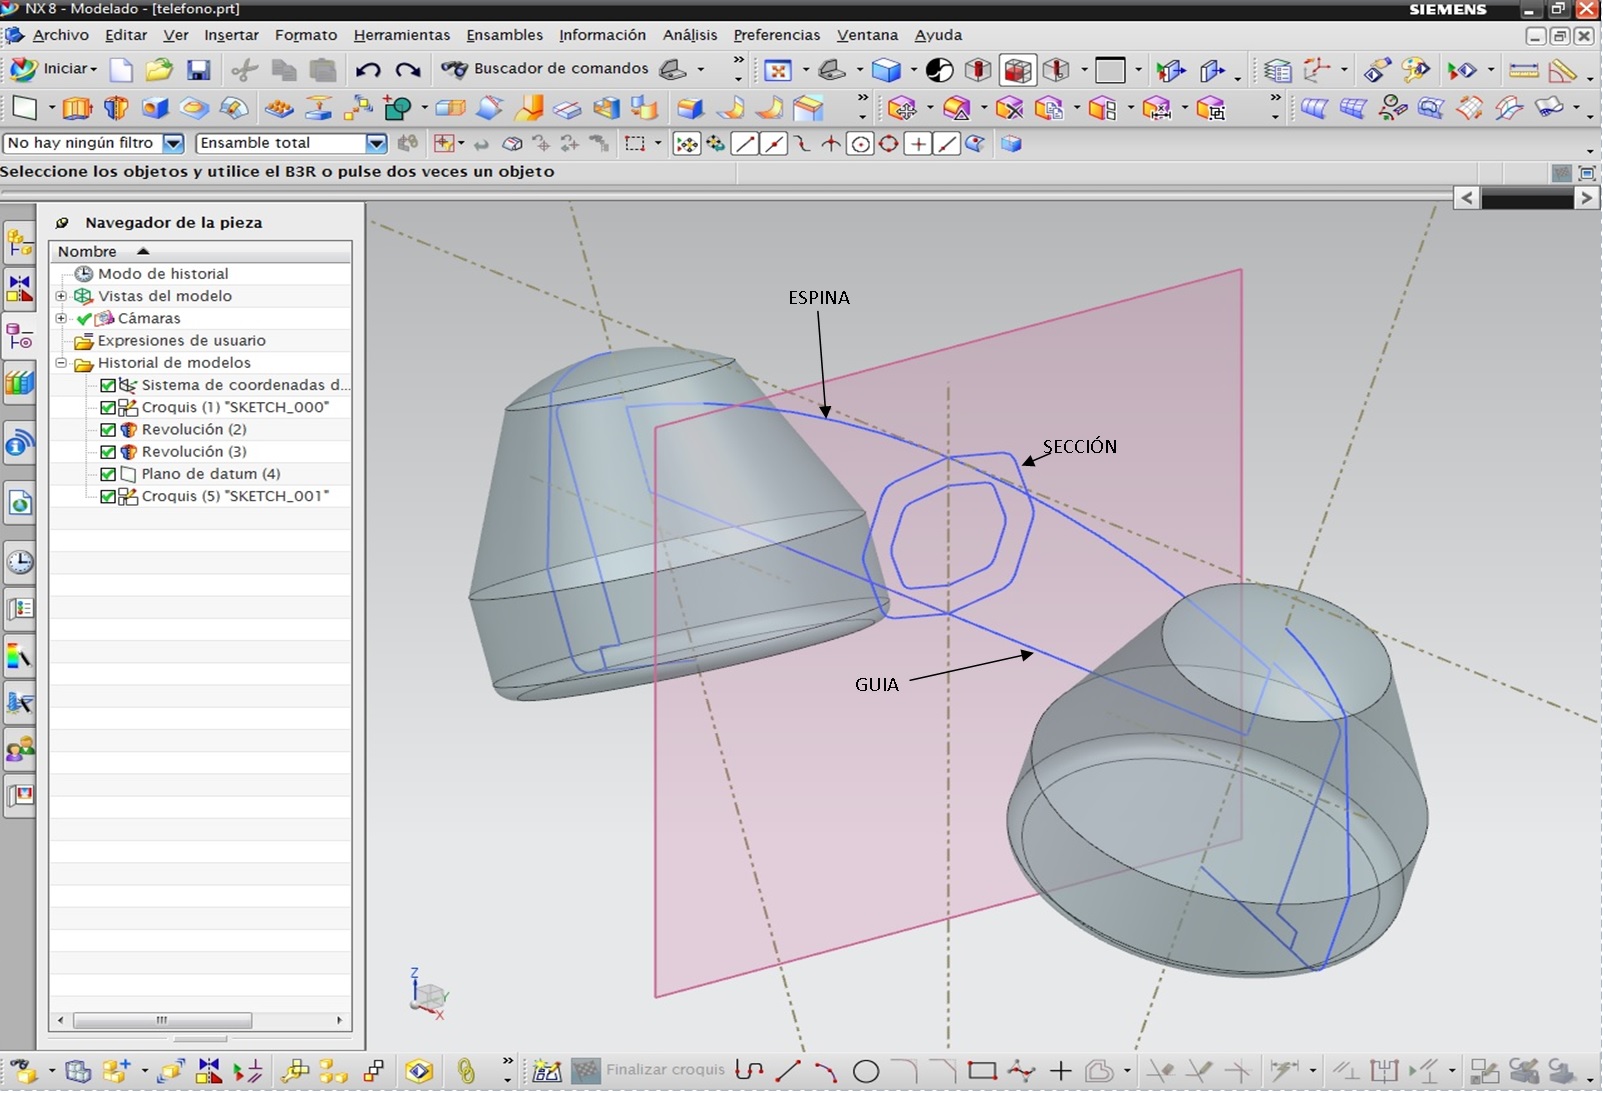Toggle Revolución (3) checkbox
The width and height of the screenshot is (1603, 1093).
click(108, 452)
